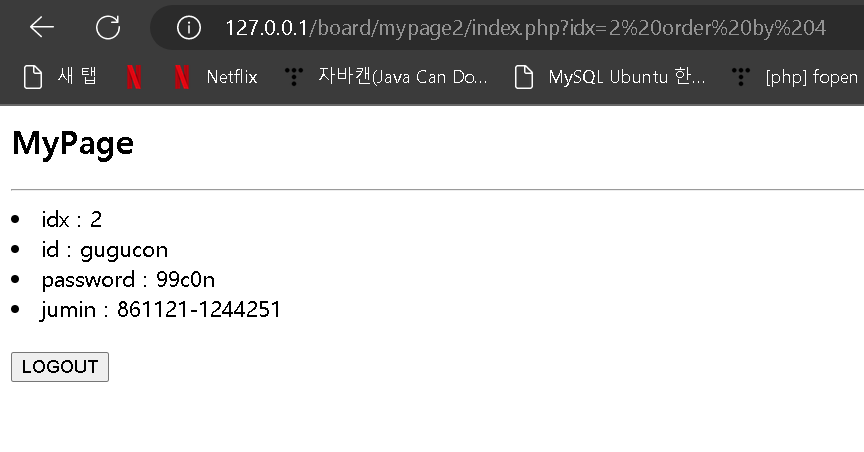Click the address bar URL text
This screenshot has width=864, height=452.
[x=525, y=28]
